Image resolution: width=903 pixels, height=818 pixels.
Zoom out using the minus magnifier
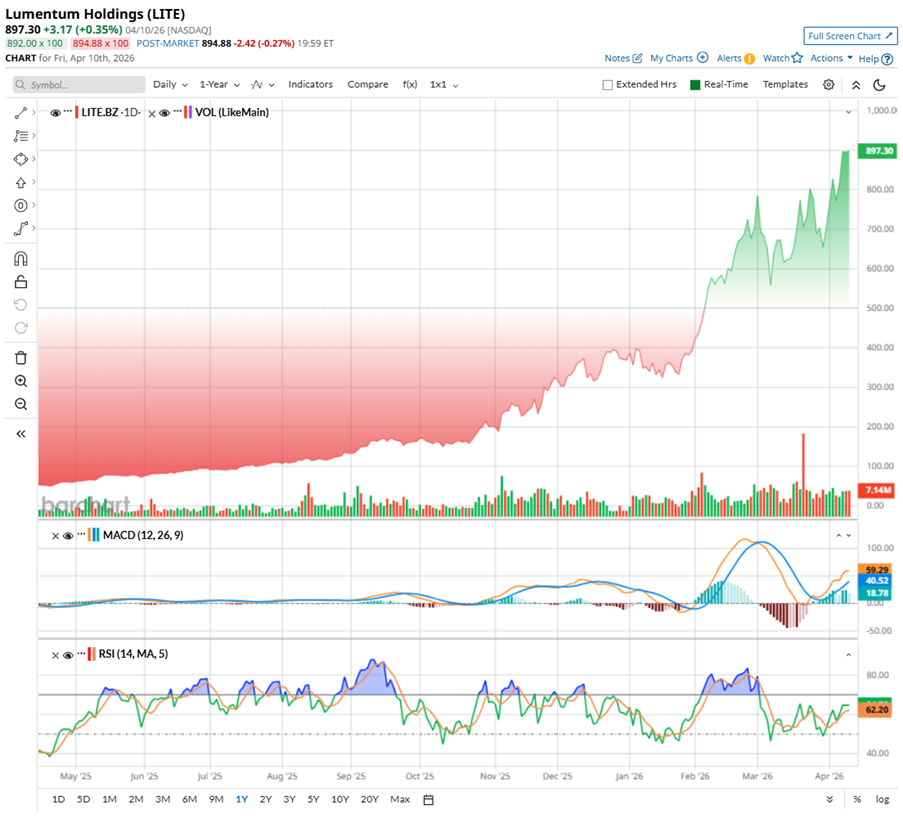coord(21,404)
